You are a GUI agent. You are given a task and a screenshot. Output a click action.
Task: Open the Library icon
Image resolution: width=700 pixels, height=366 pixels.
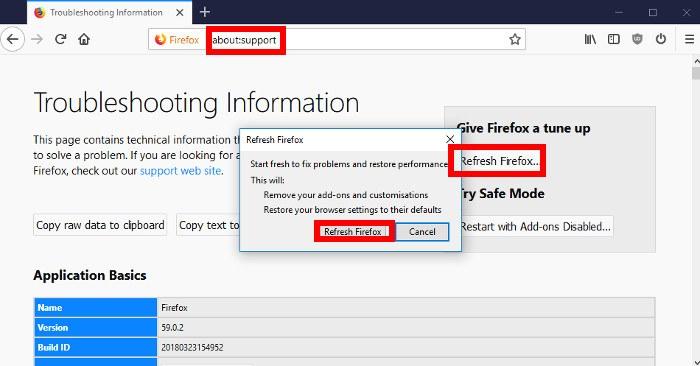[x=590, y=39]
